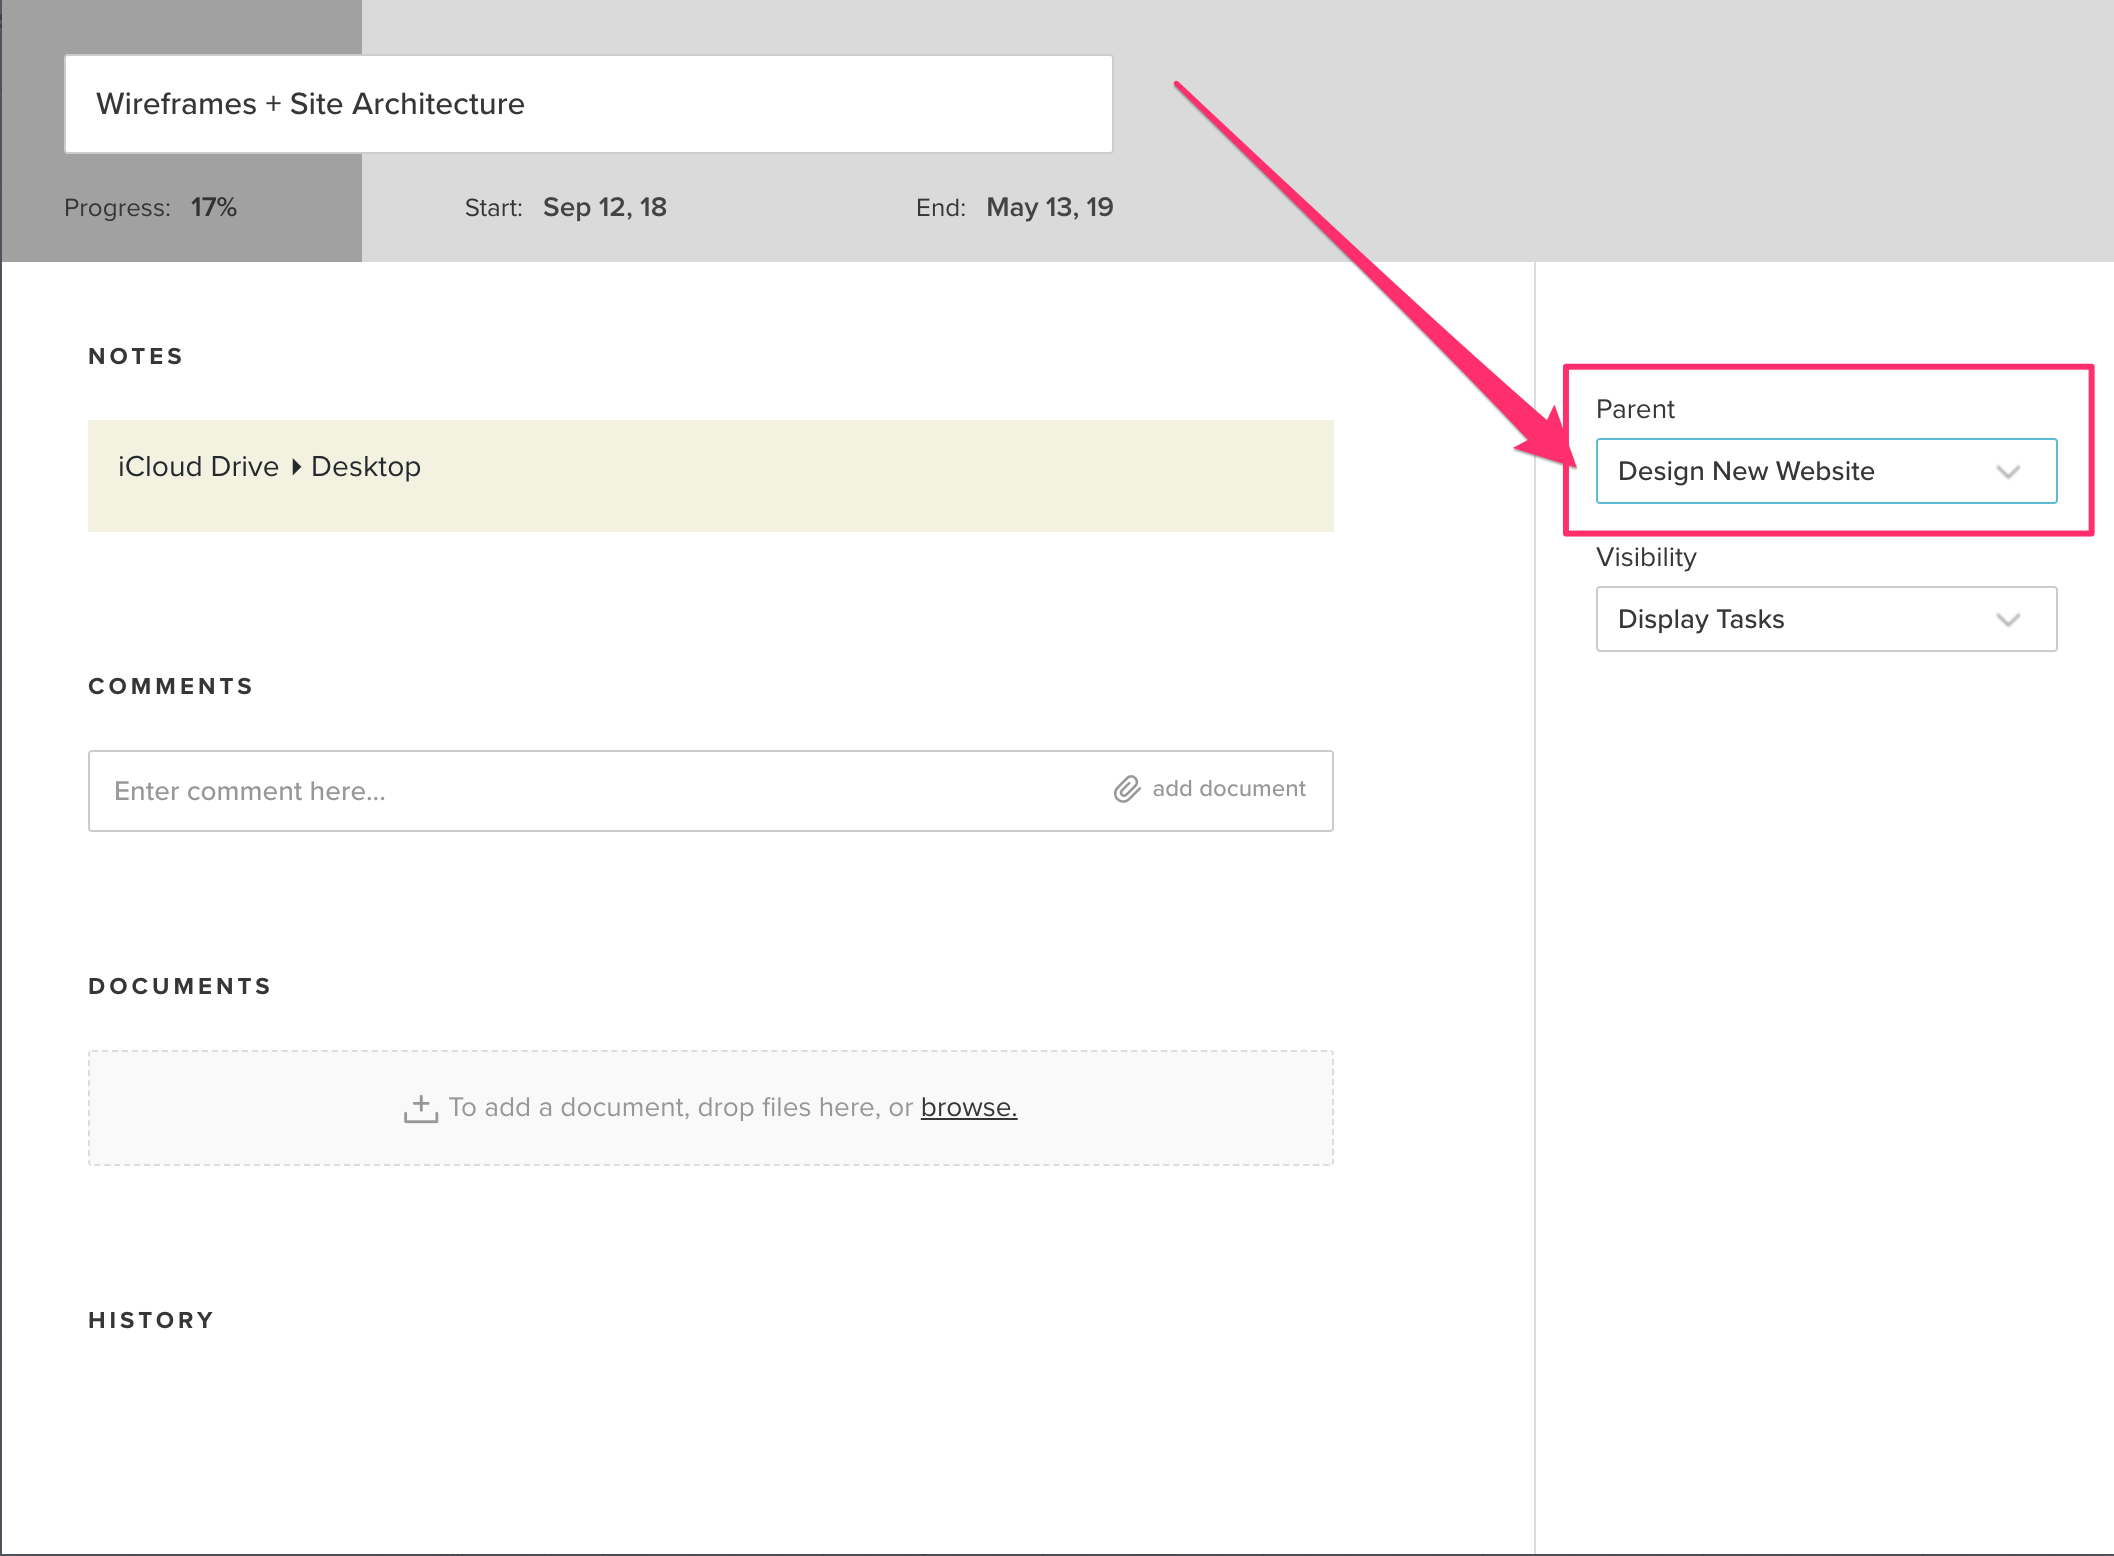This screenshot has width=2114, height=1556.
Task: Click the HISTORY section heading
Action: pyautogui.click(x=151, y=1320)
